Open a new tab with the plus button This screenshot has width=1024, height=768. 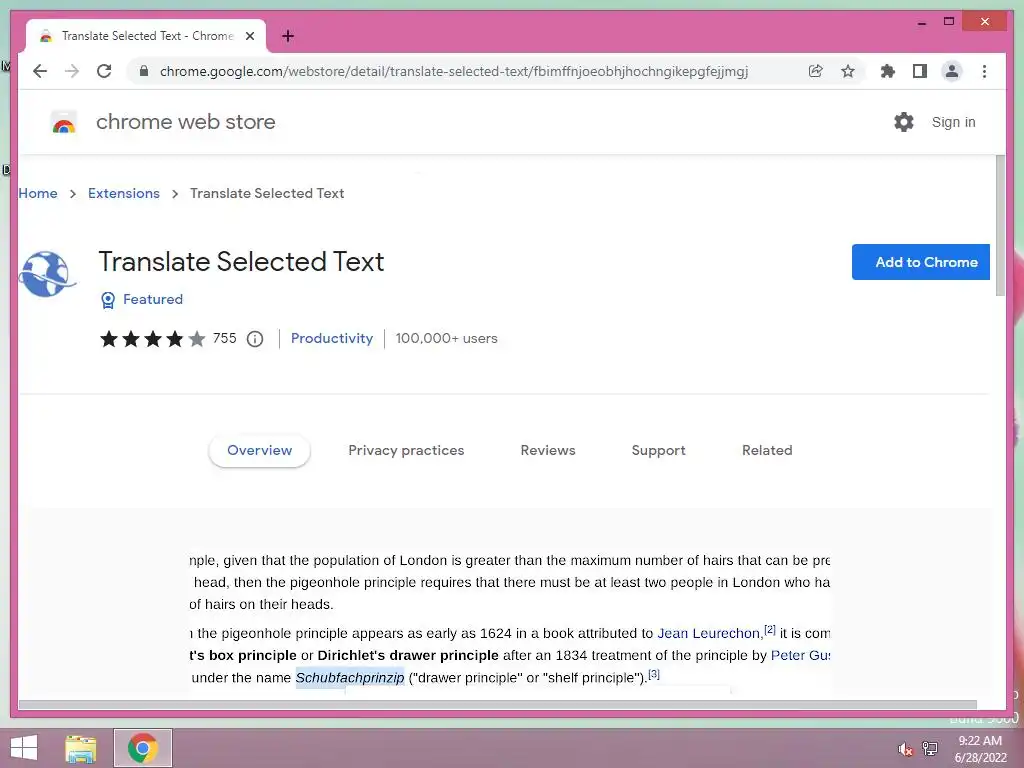(x=288, y=36)
